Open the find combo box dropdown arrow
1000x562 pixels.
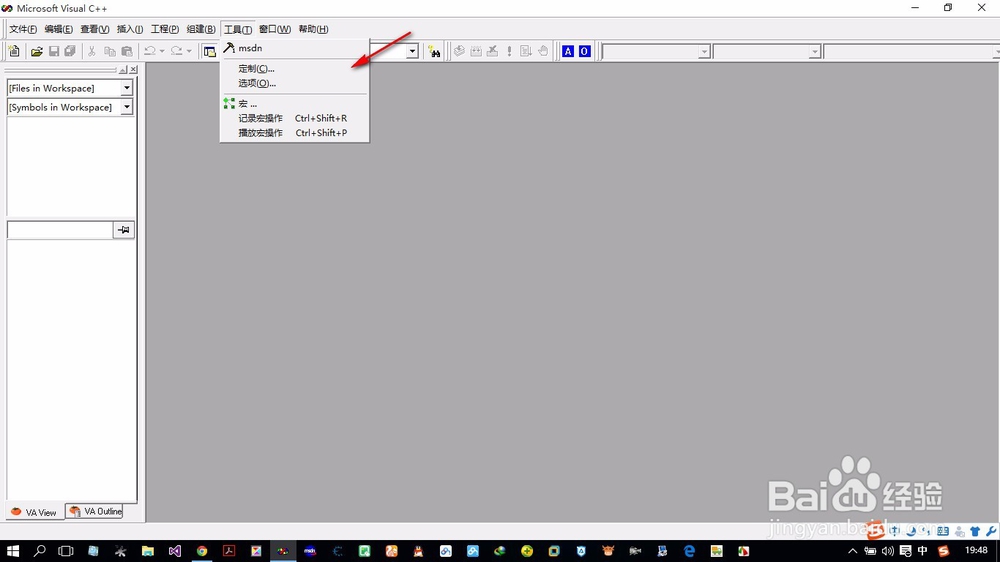(413, 51)
